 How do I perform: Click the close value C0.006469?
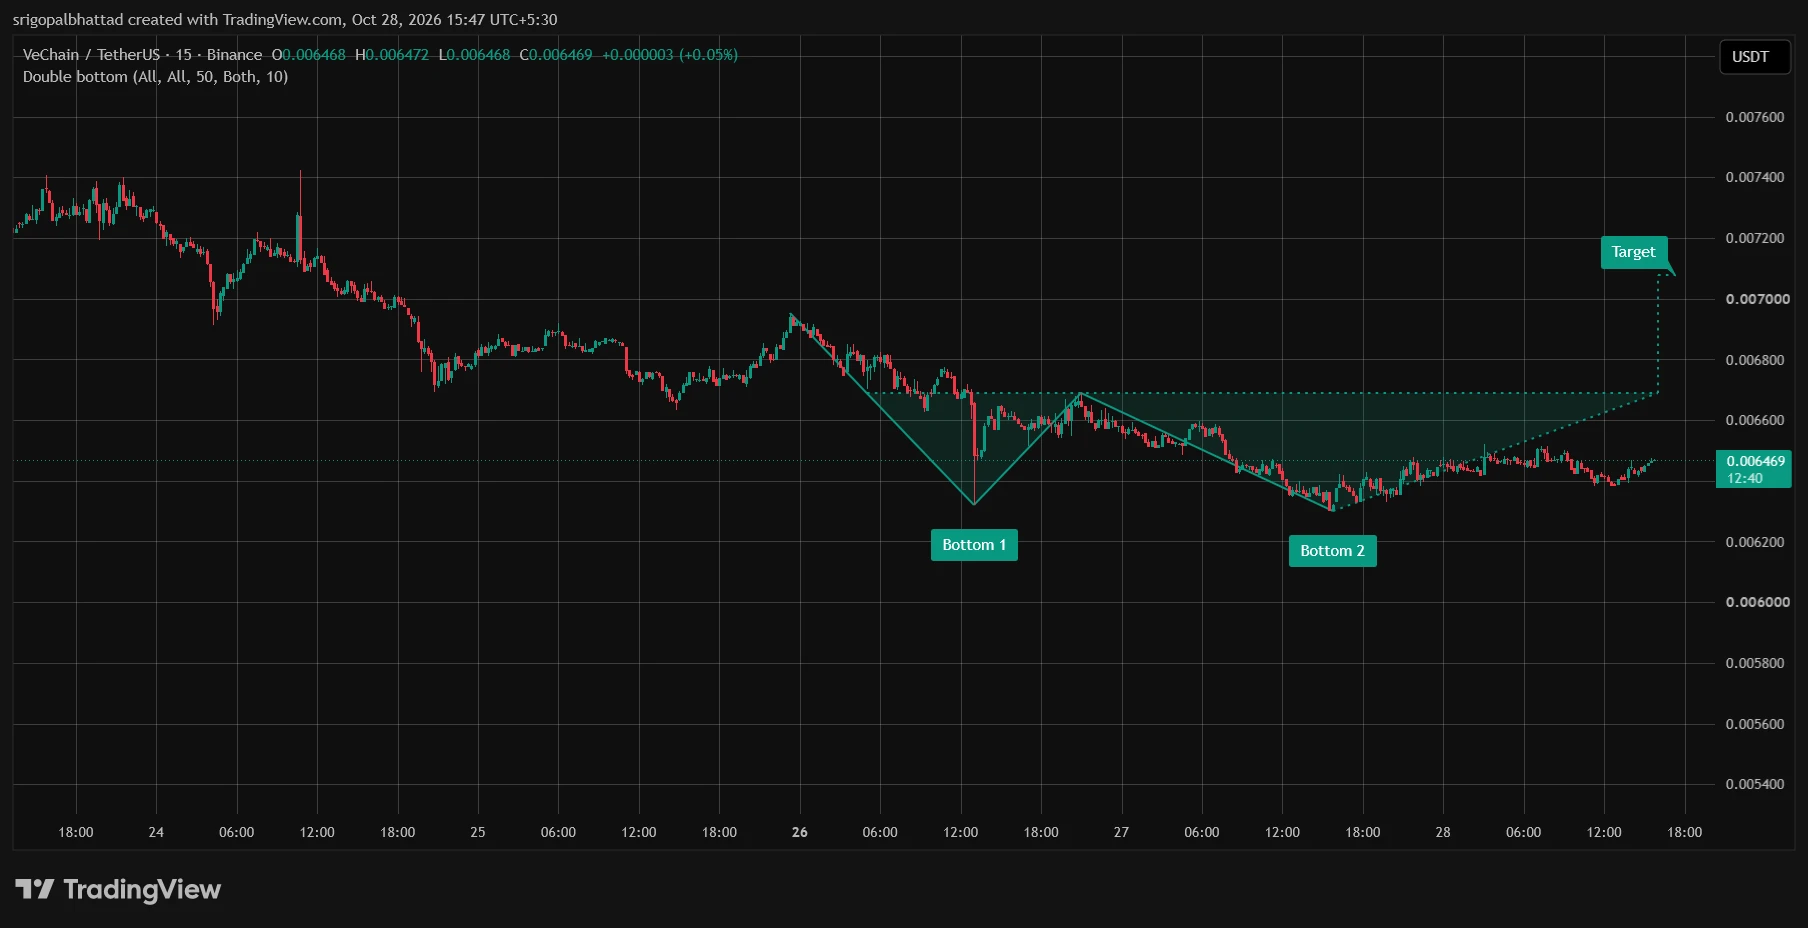pos(556,55)
